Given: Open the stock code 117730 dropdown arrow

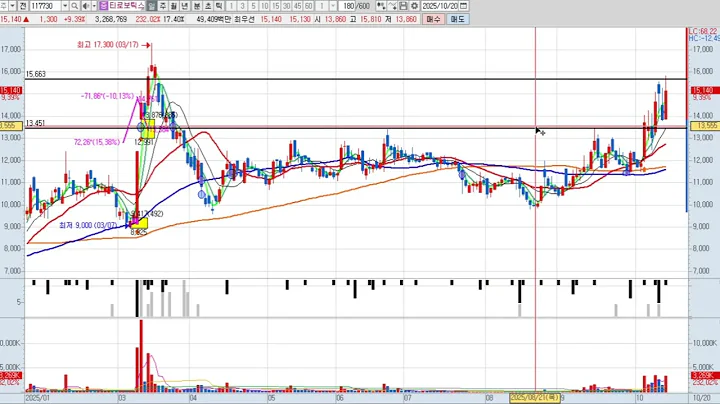Looking at the screenshot, I should click(65, 6).
